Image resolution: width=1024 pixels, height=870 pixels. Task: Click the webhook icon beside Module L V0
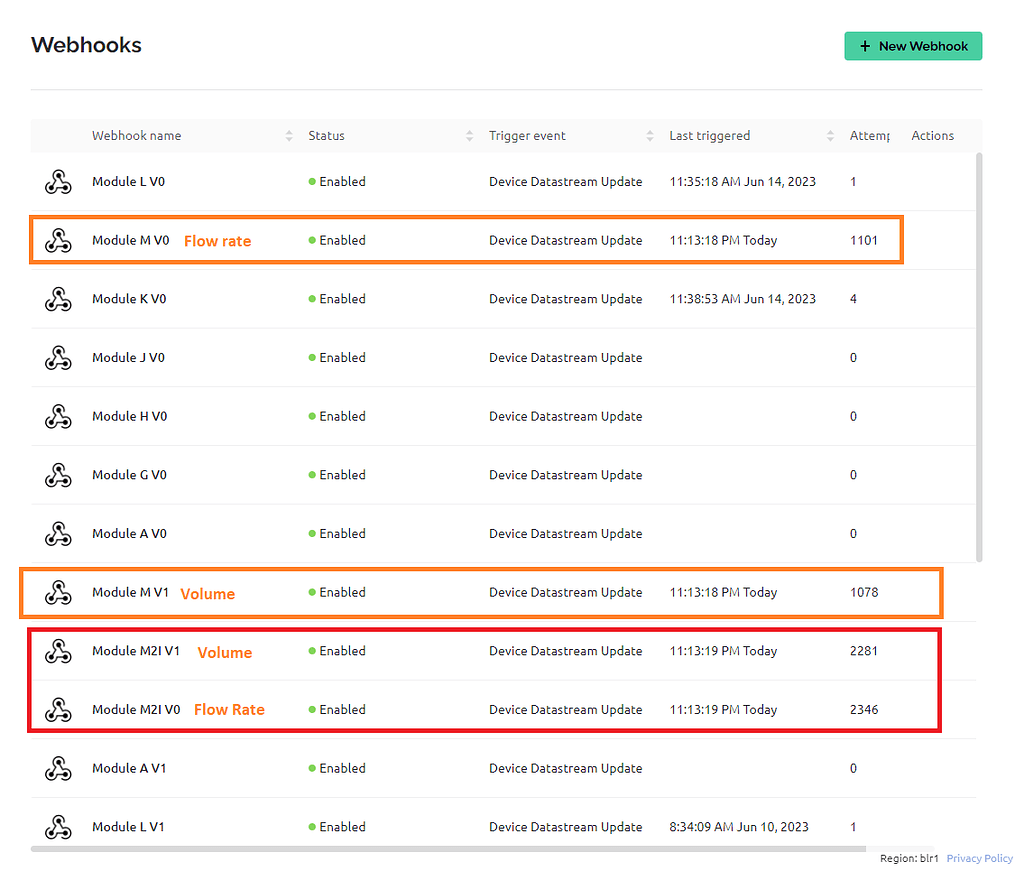[58, 182]
